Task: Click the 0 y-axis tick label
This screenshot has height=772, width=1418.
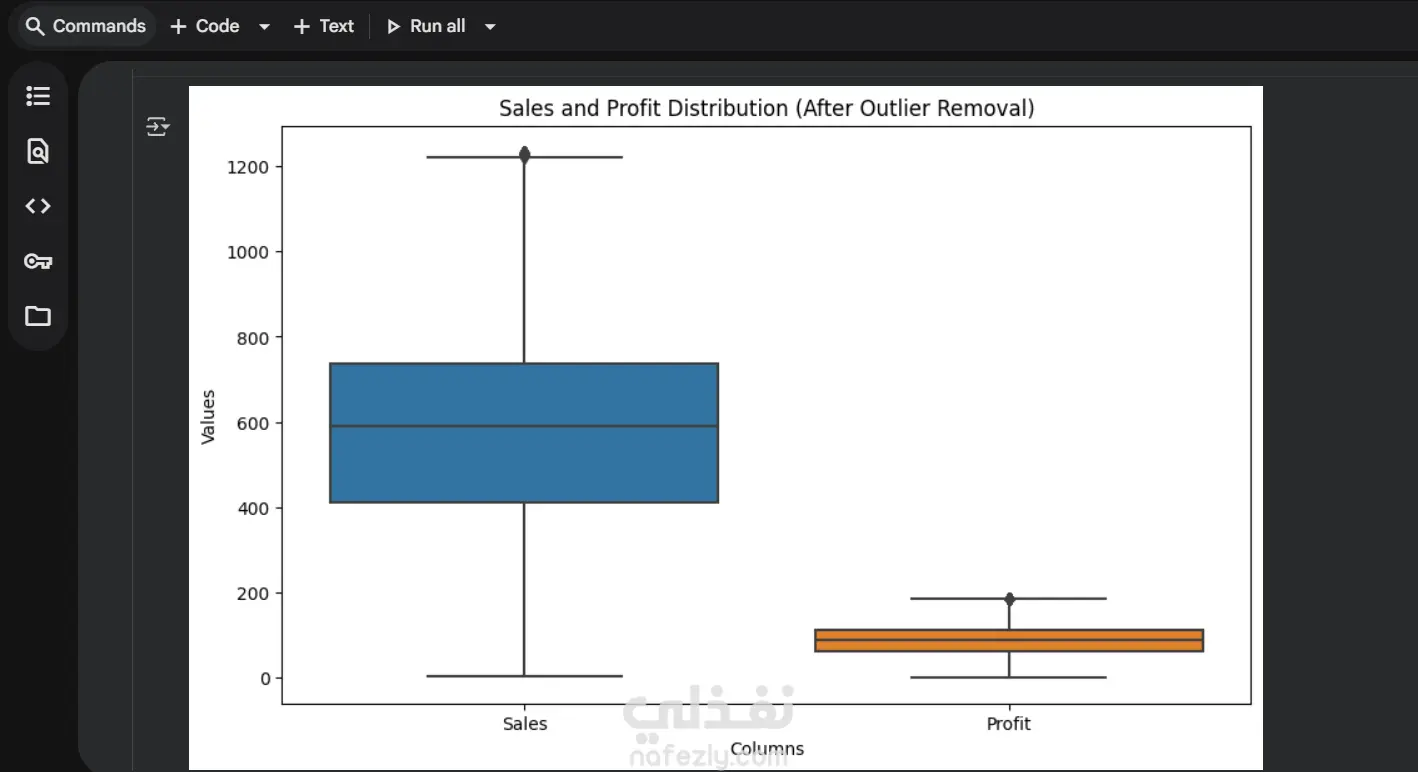Action: 265,679
